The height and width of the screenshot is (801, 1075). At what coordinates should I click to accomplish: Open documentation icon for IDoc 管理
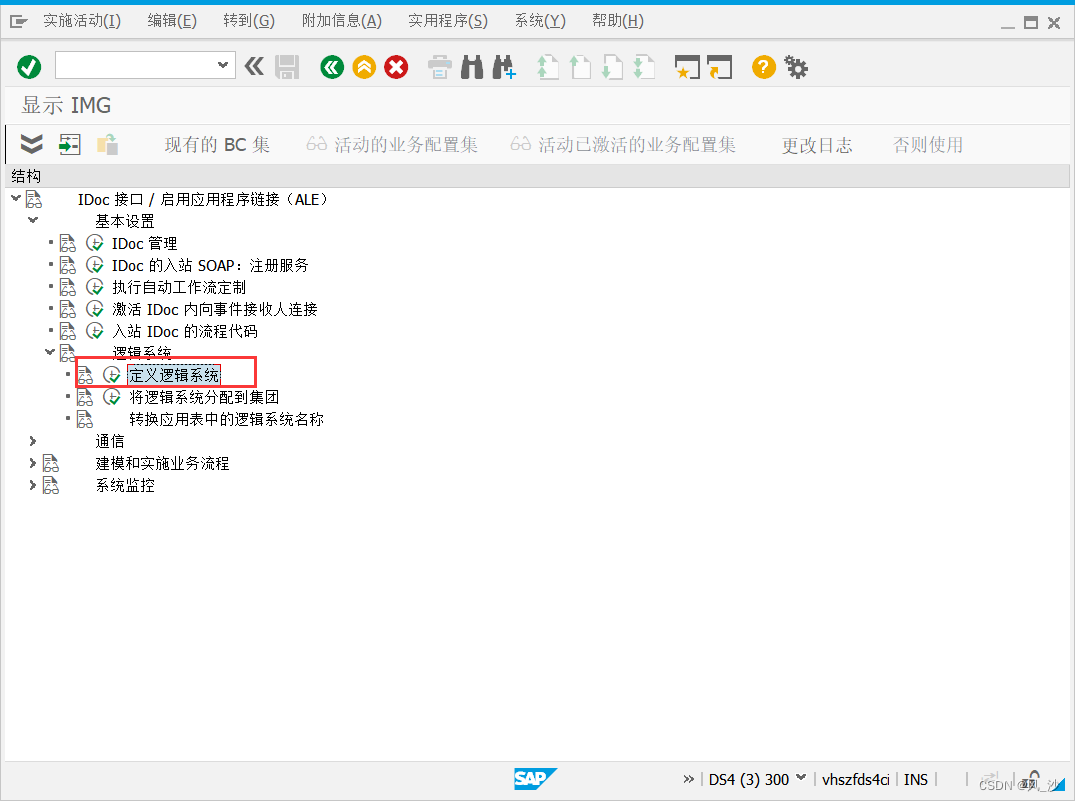(x=68, y=243)
